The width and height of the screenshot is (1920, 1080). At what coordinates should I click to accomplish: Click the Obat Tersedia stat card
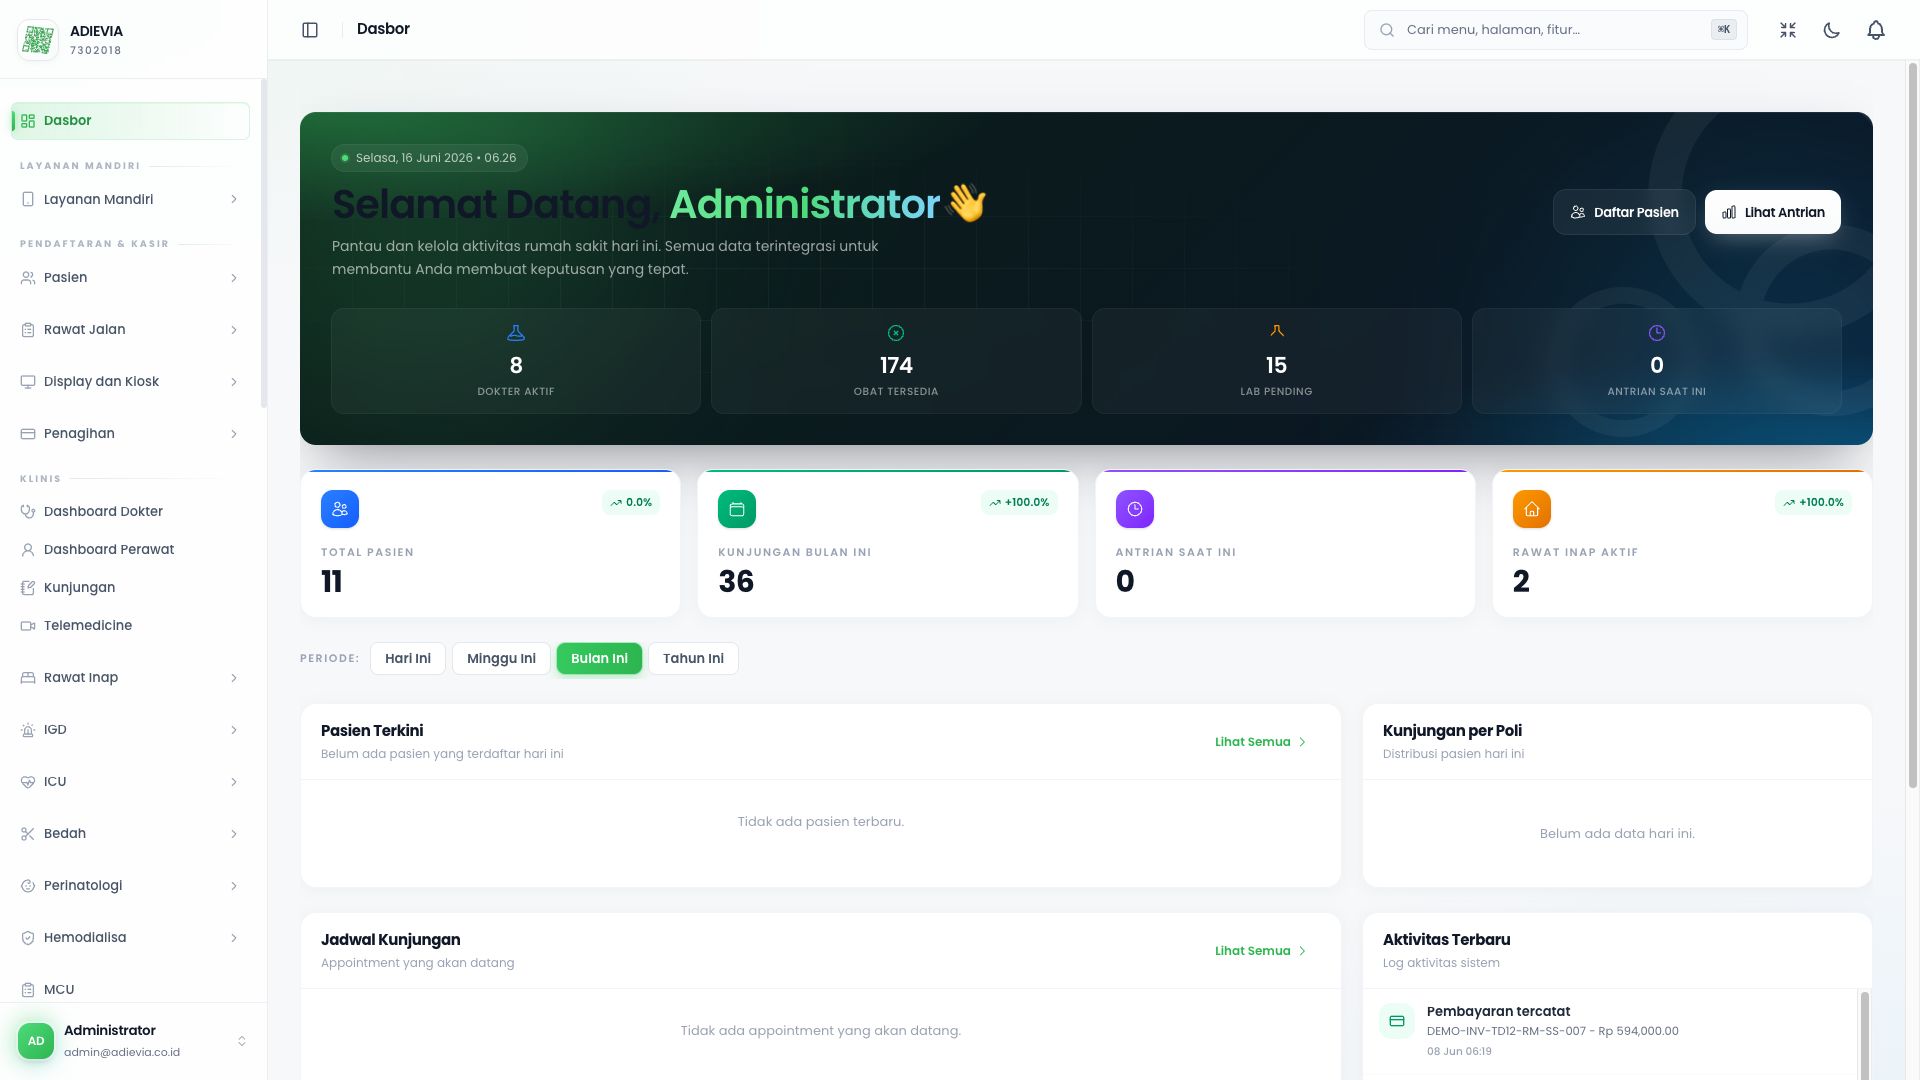pos(896,361)
